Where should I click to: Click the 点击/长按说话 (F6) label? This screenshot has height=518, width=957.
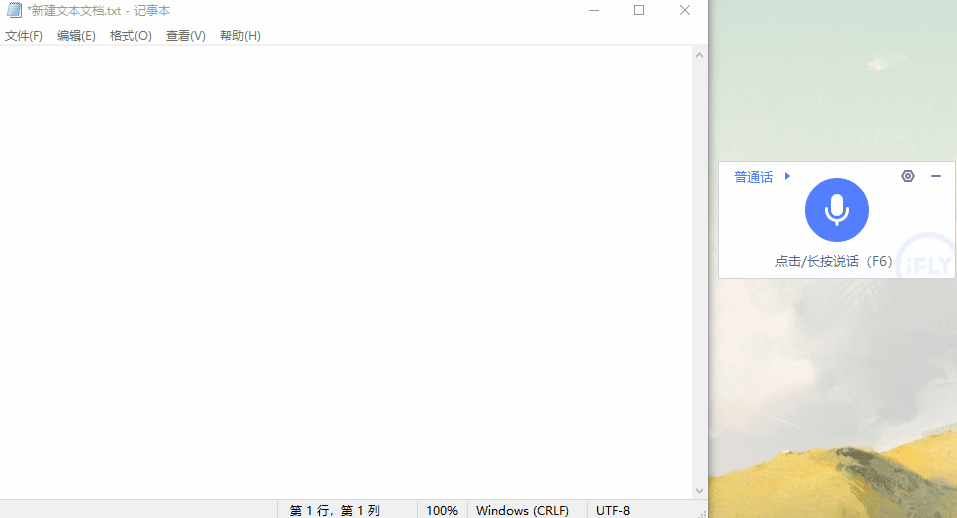click(833, 261)
